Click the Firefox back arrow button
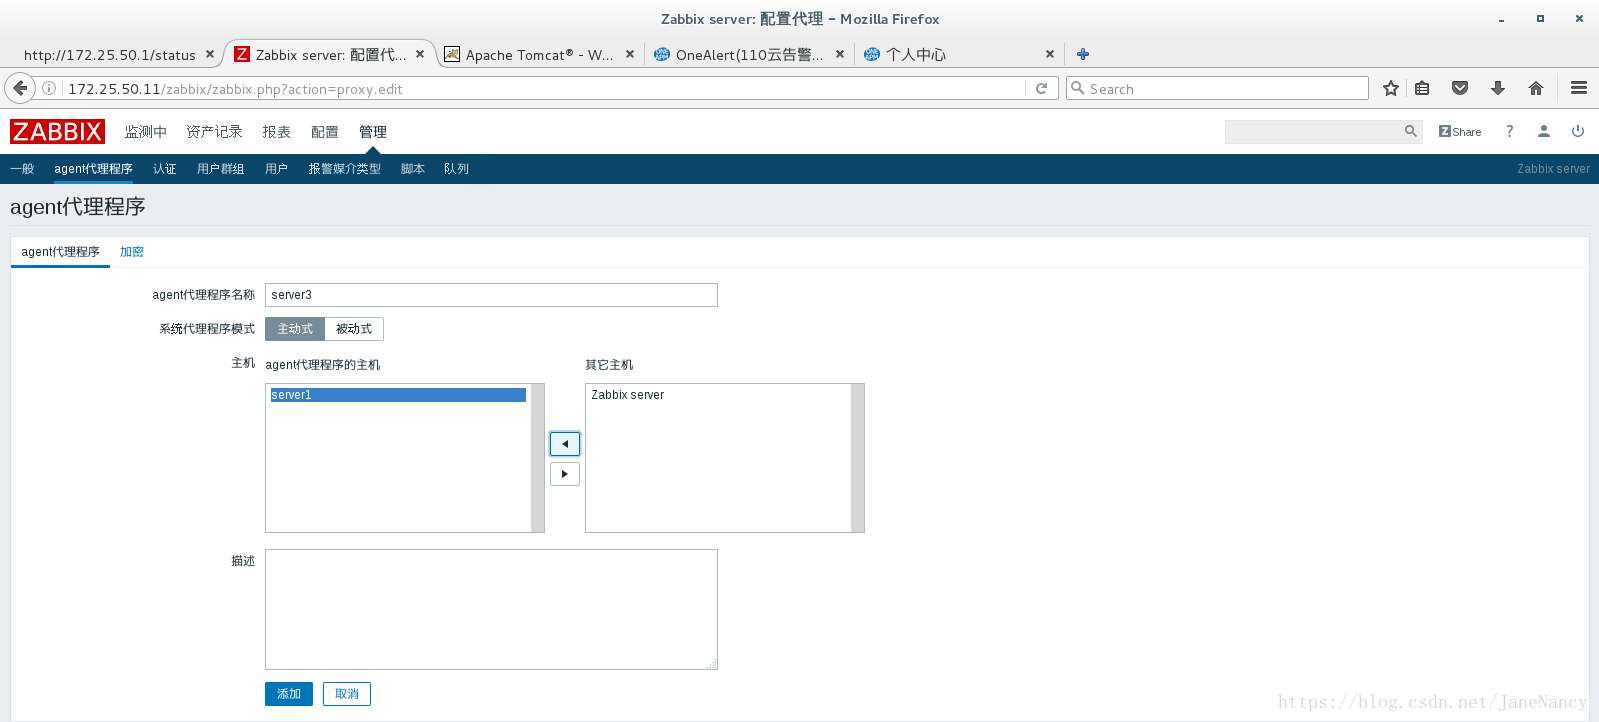The width and height of the screenshot is (1599, 722). click(20, 88)
